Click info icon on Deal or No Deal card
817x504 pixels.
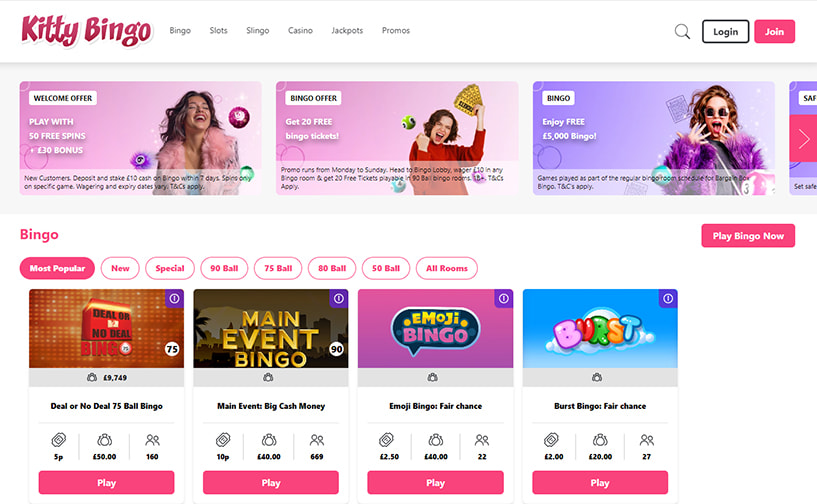(x=175, y=299)
